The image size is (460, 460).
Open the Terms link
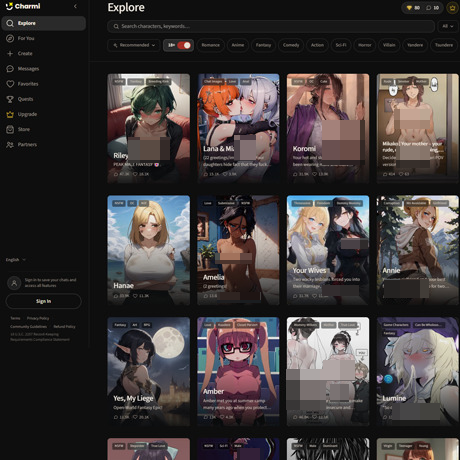(15, 318)
